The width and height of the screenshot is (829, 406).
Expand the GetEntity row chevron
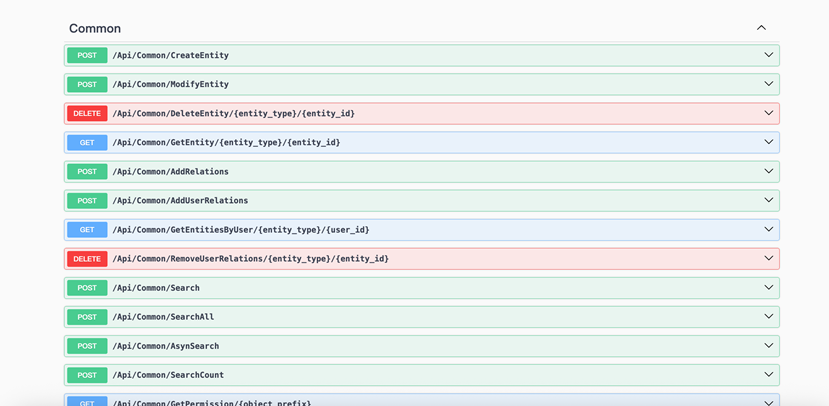click(x=769, y=142)
